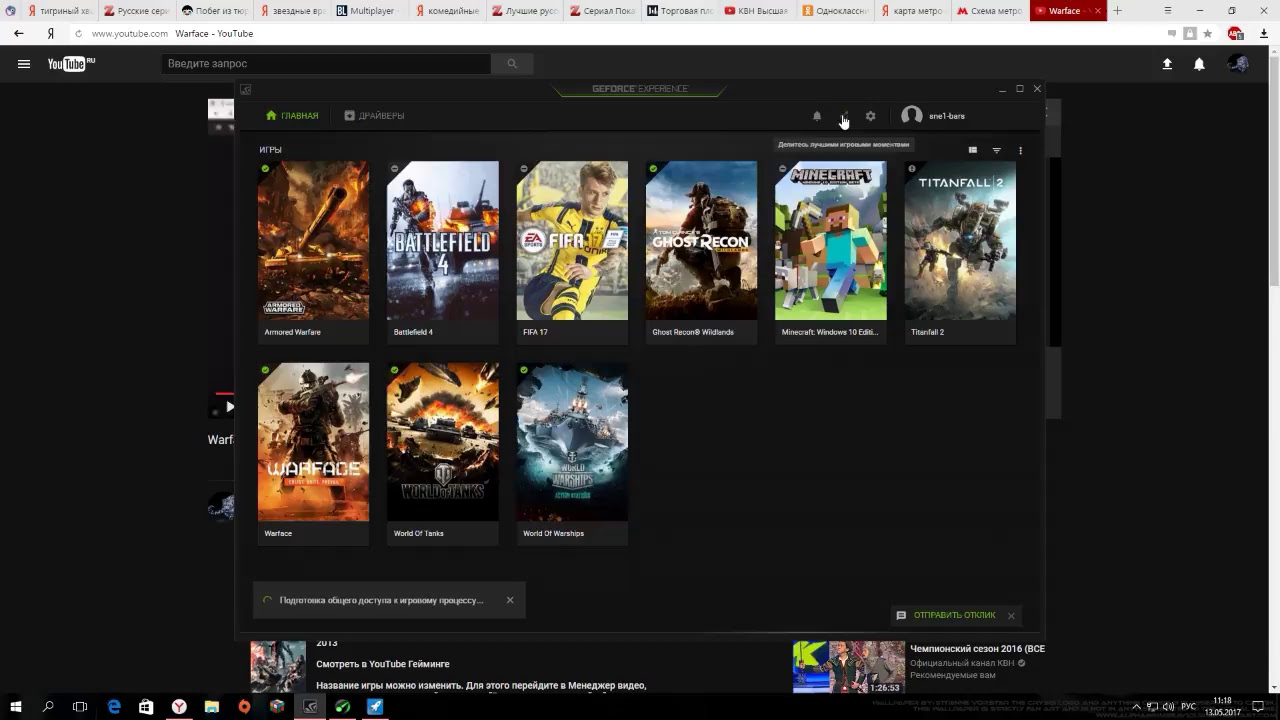Select the Titanfall 2 cover

click(x=960, y=241)
